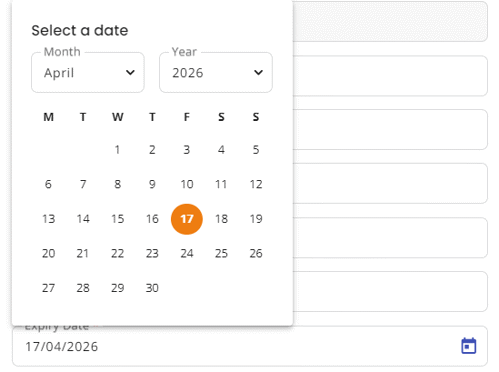Pick date 15 on the calendar
The height and width of the screenshot is (372, 499).
click(x=117, y=219)
